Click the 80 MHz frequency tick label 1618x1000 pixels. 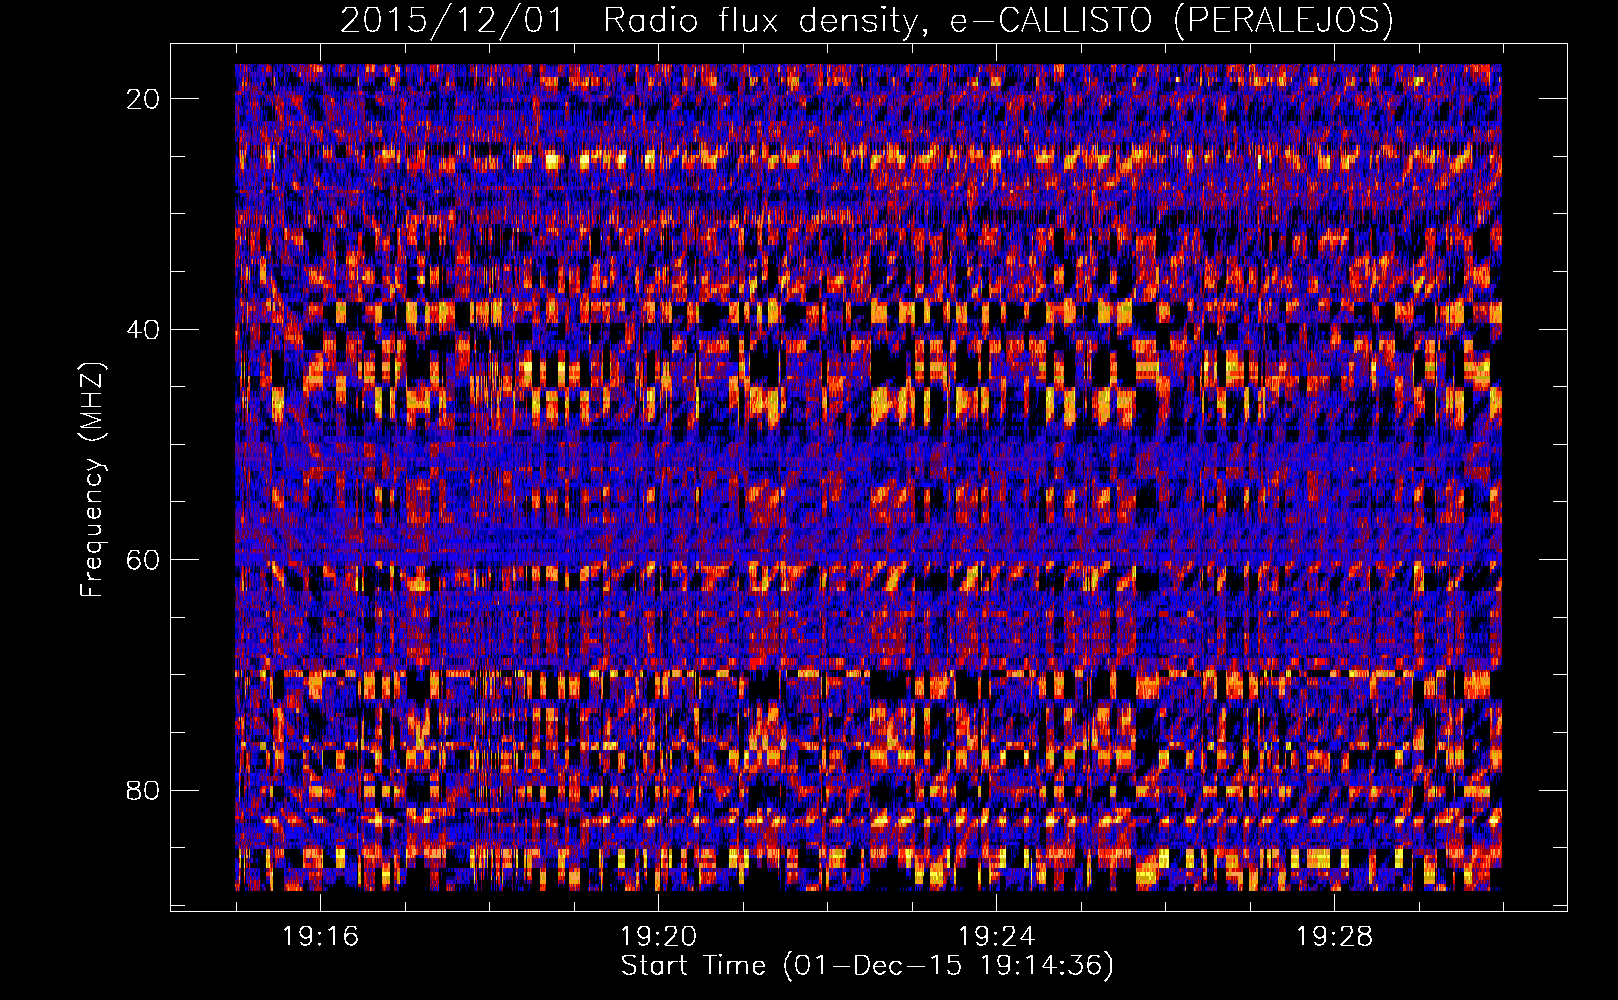[144, 790]
